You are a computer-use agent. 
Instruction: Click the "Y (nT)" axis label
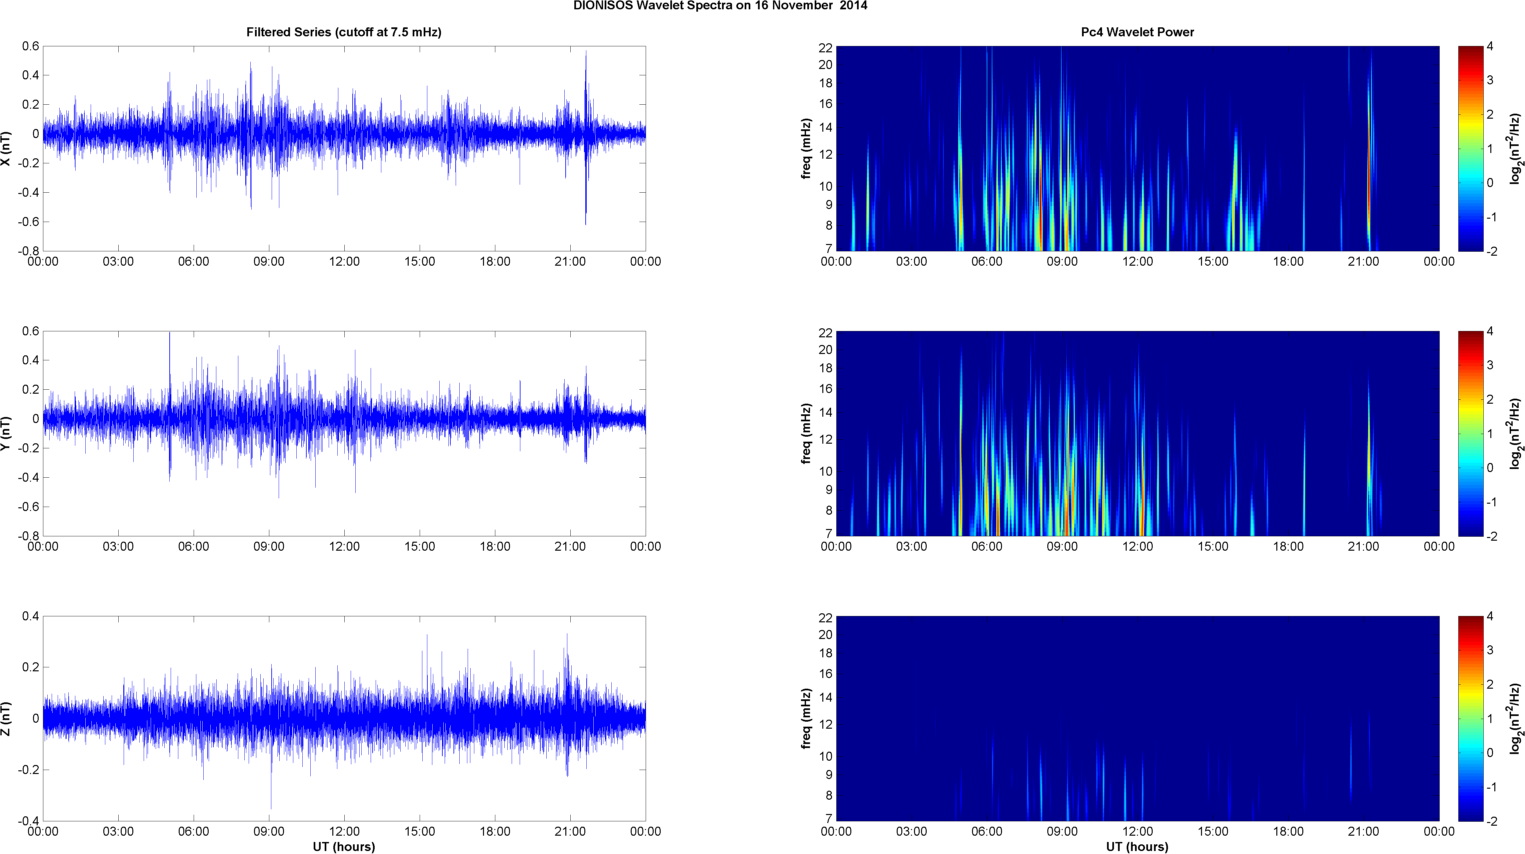7,433
